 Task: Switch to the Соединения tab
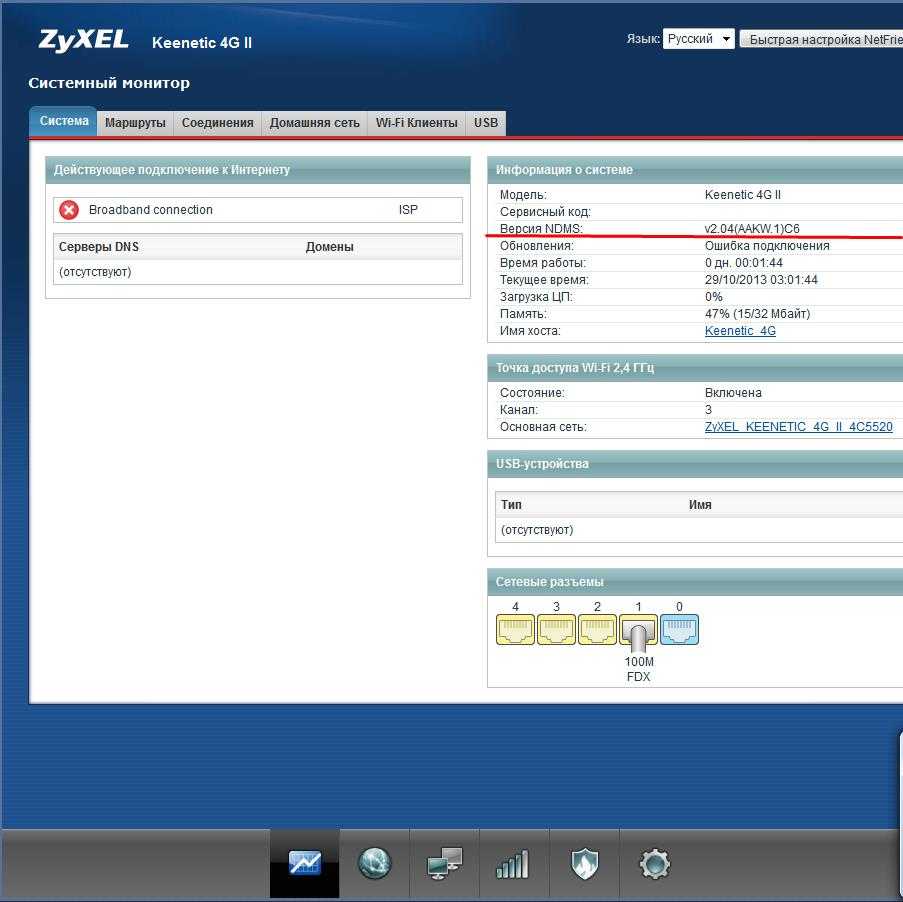click(x=217, y=123)
